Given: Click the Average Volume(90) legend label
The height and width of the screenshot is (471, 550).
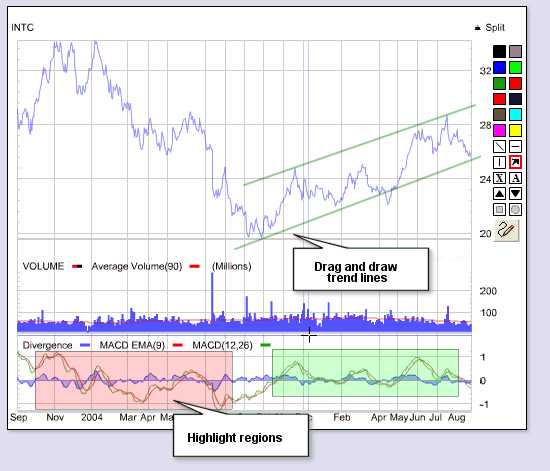Looking at the screenshot, I should 137,267.
